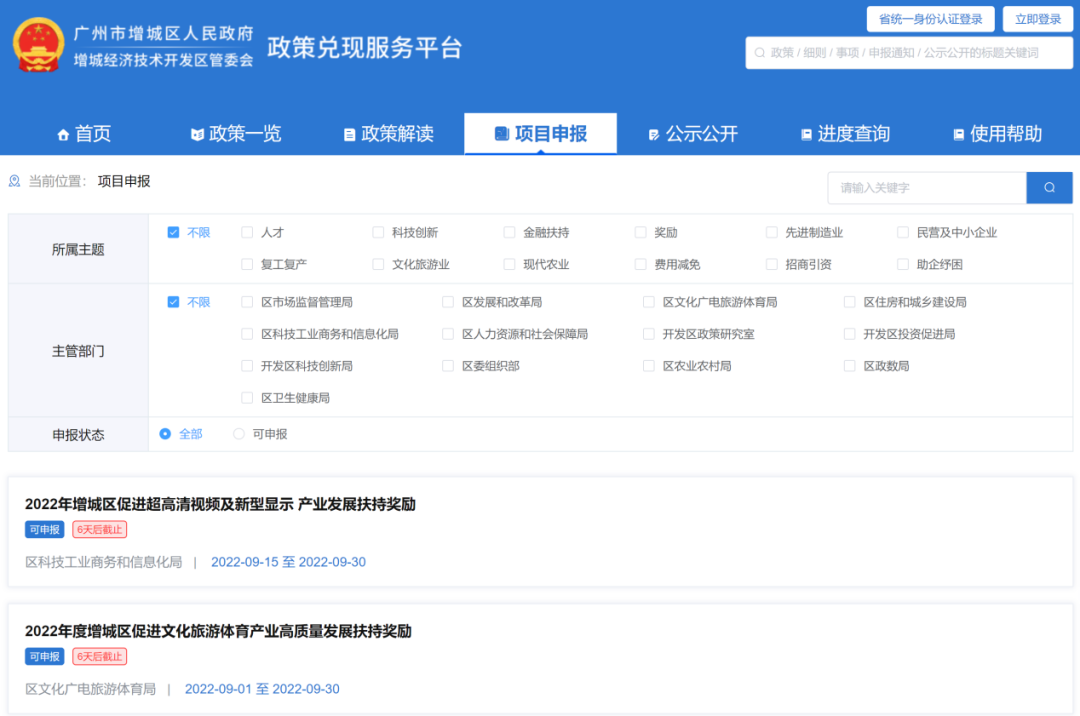Select the 全部 status radio button

(165, 434)
